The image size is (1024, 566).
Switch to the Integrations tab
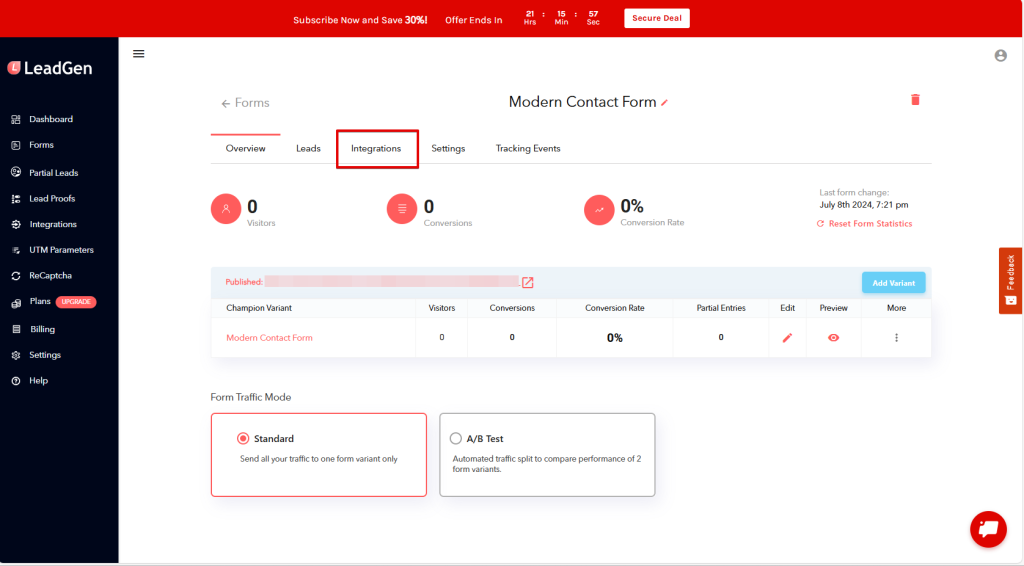(376, 149)
